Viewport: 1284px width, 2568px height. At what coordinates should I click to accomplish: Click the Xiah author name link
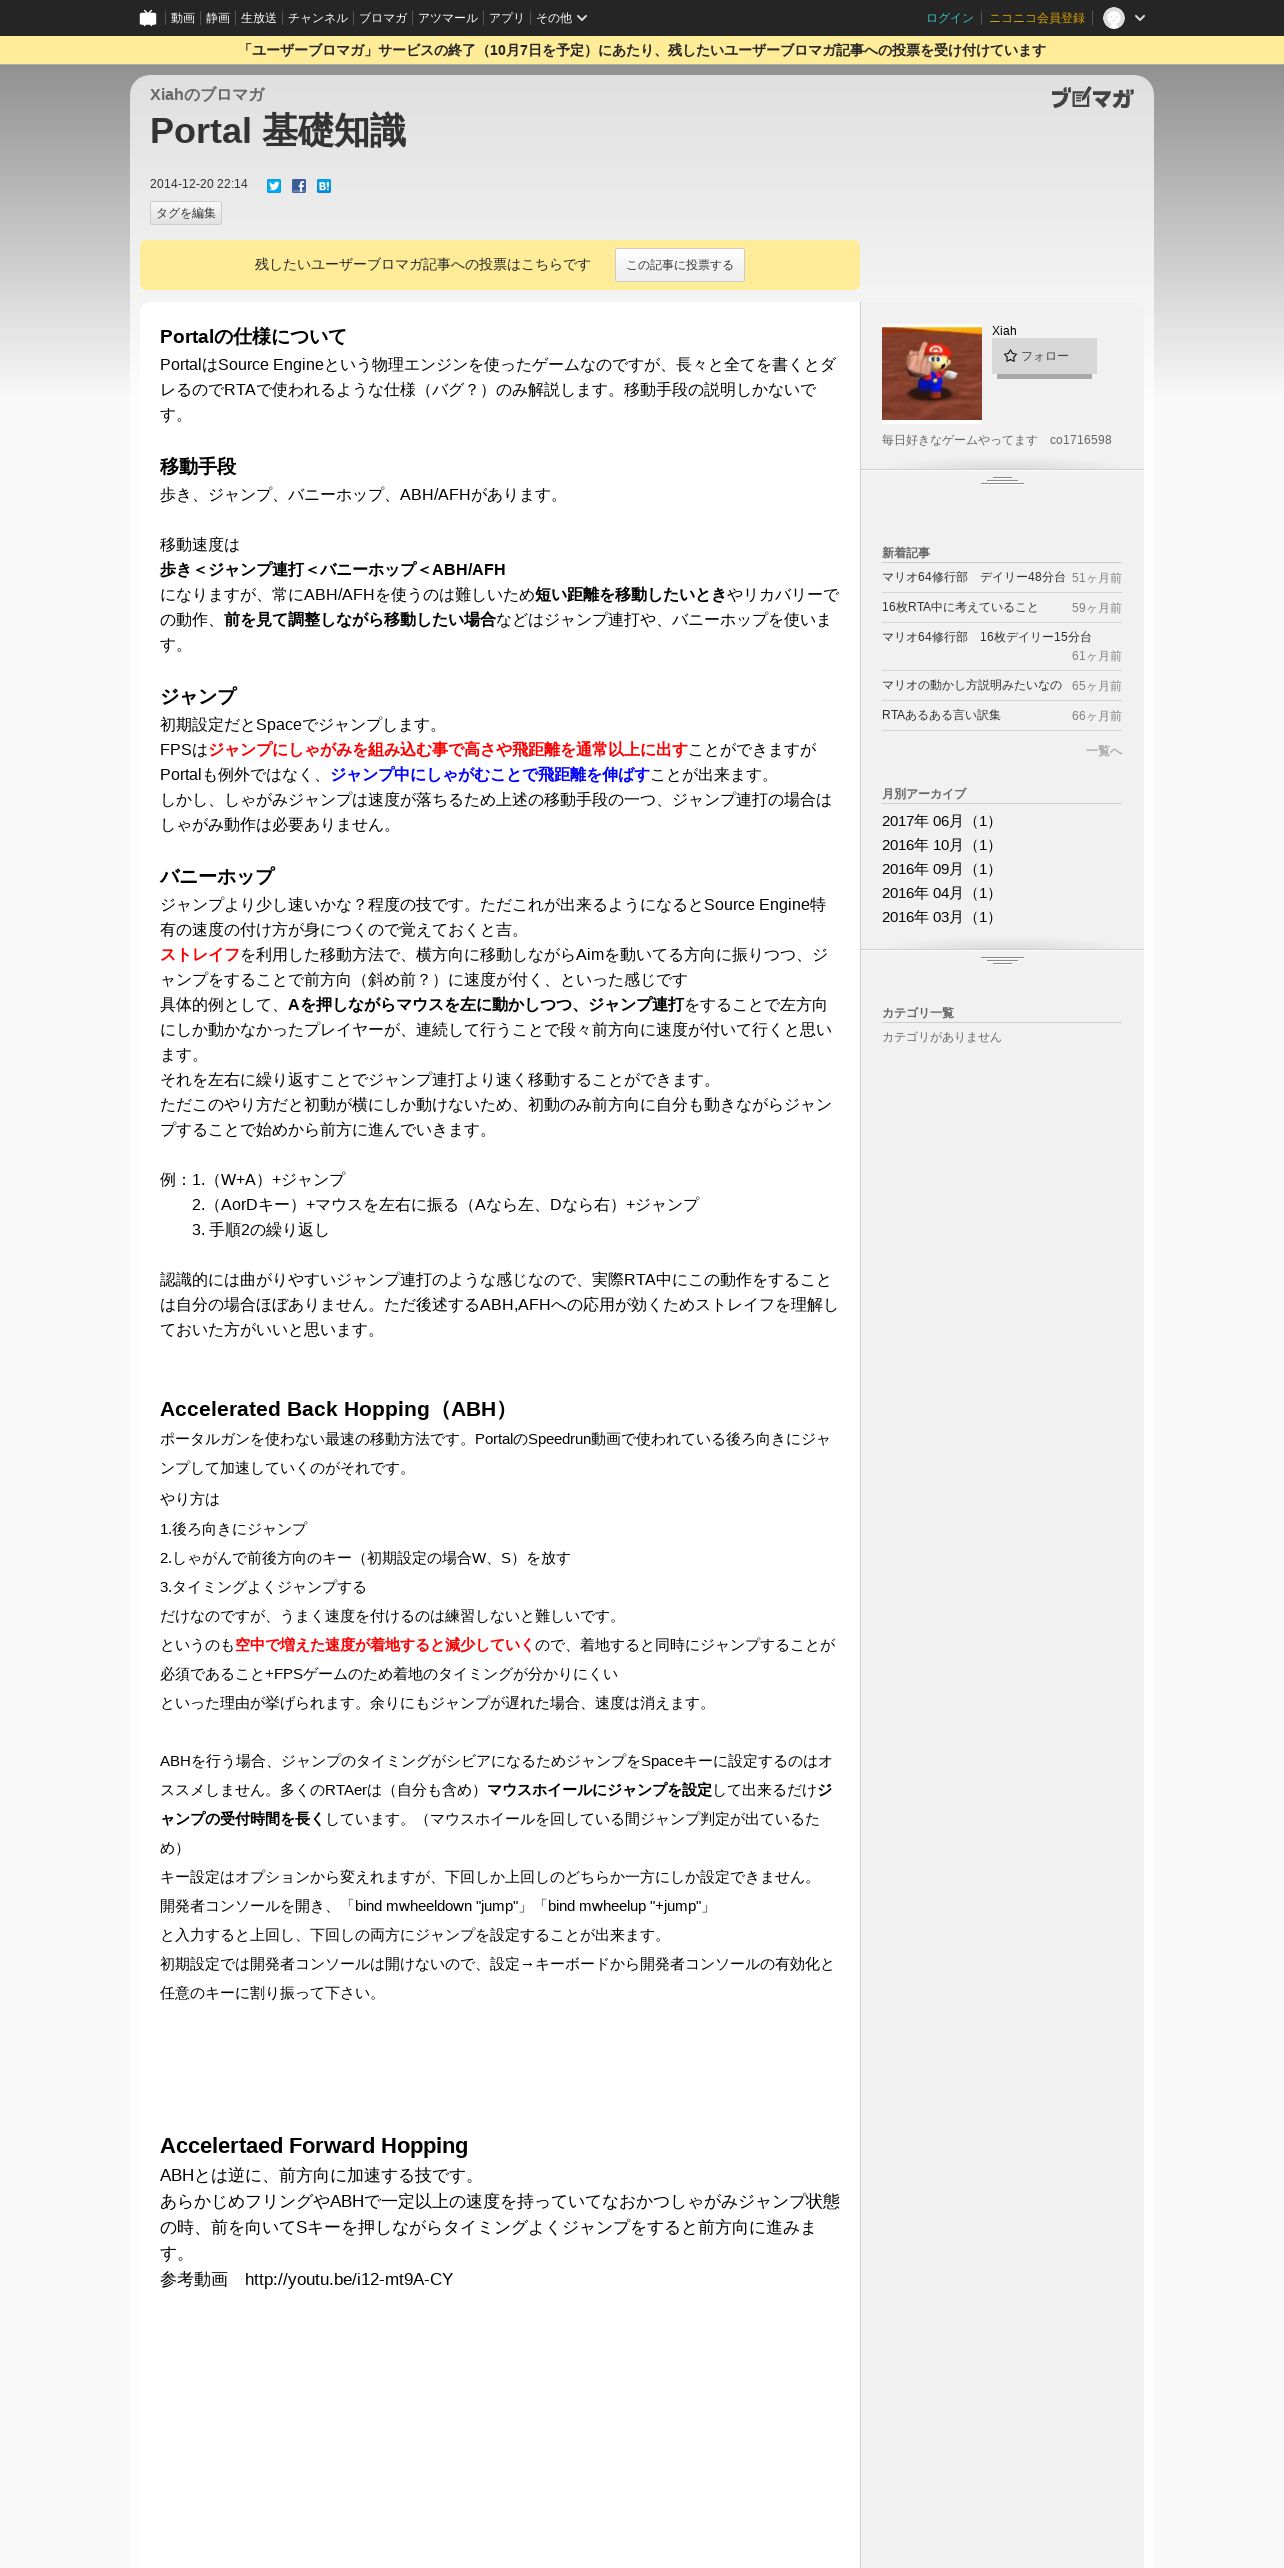tap(1004, 331)
